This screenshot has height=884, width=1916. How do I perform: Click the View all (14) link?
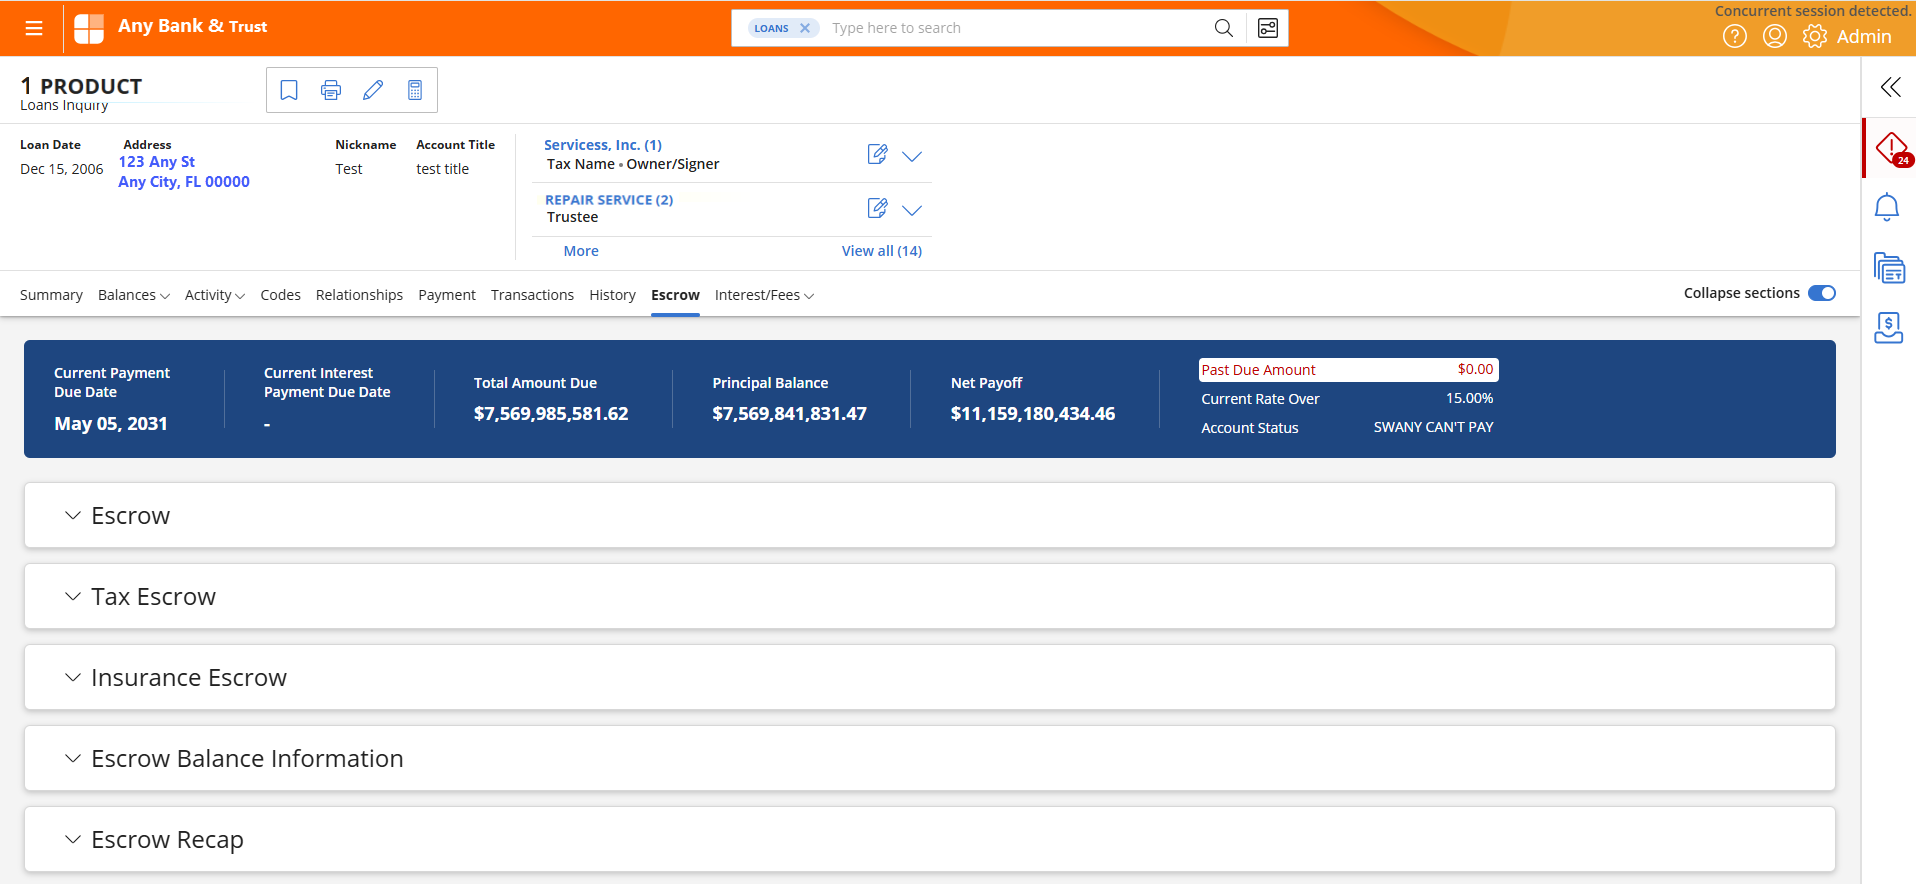point(882,251)
